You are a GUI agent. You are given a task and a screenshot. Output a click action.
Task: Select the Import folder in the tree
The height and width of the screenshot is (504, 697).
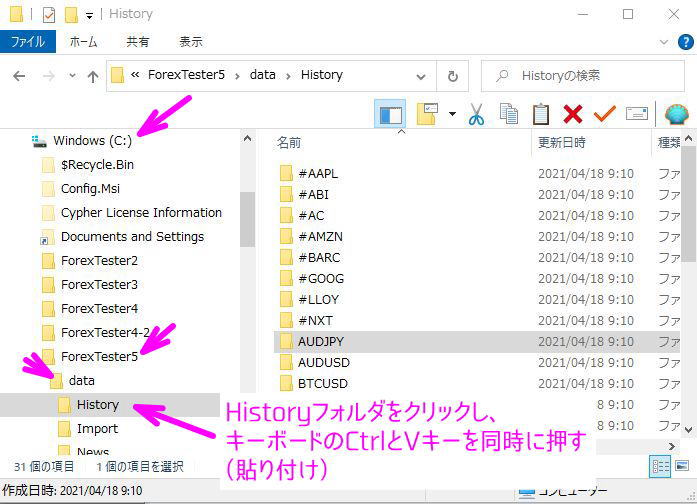click(97, 429)
